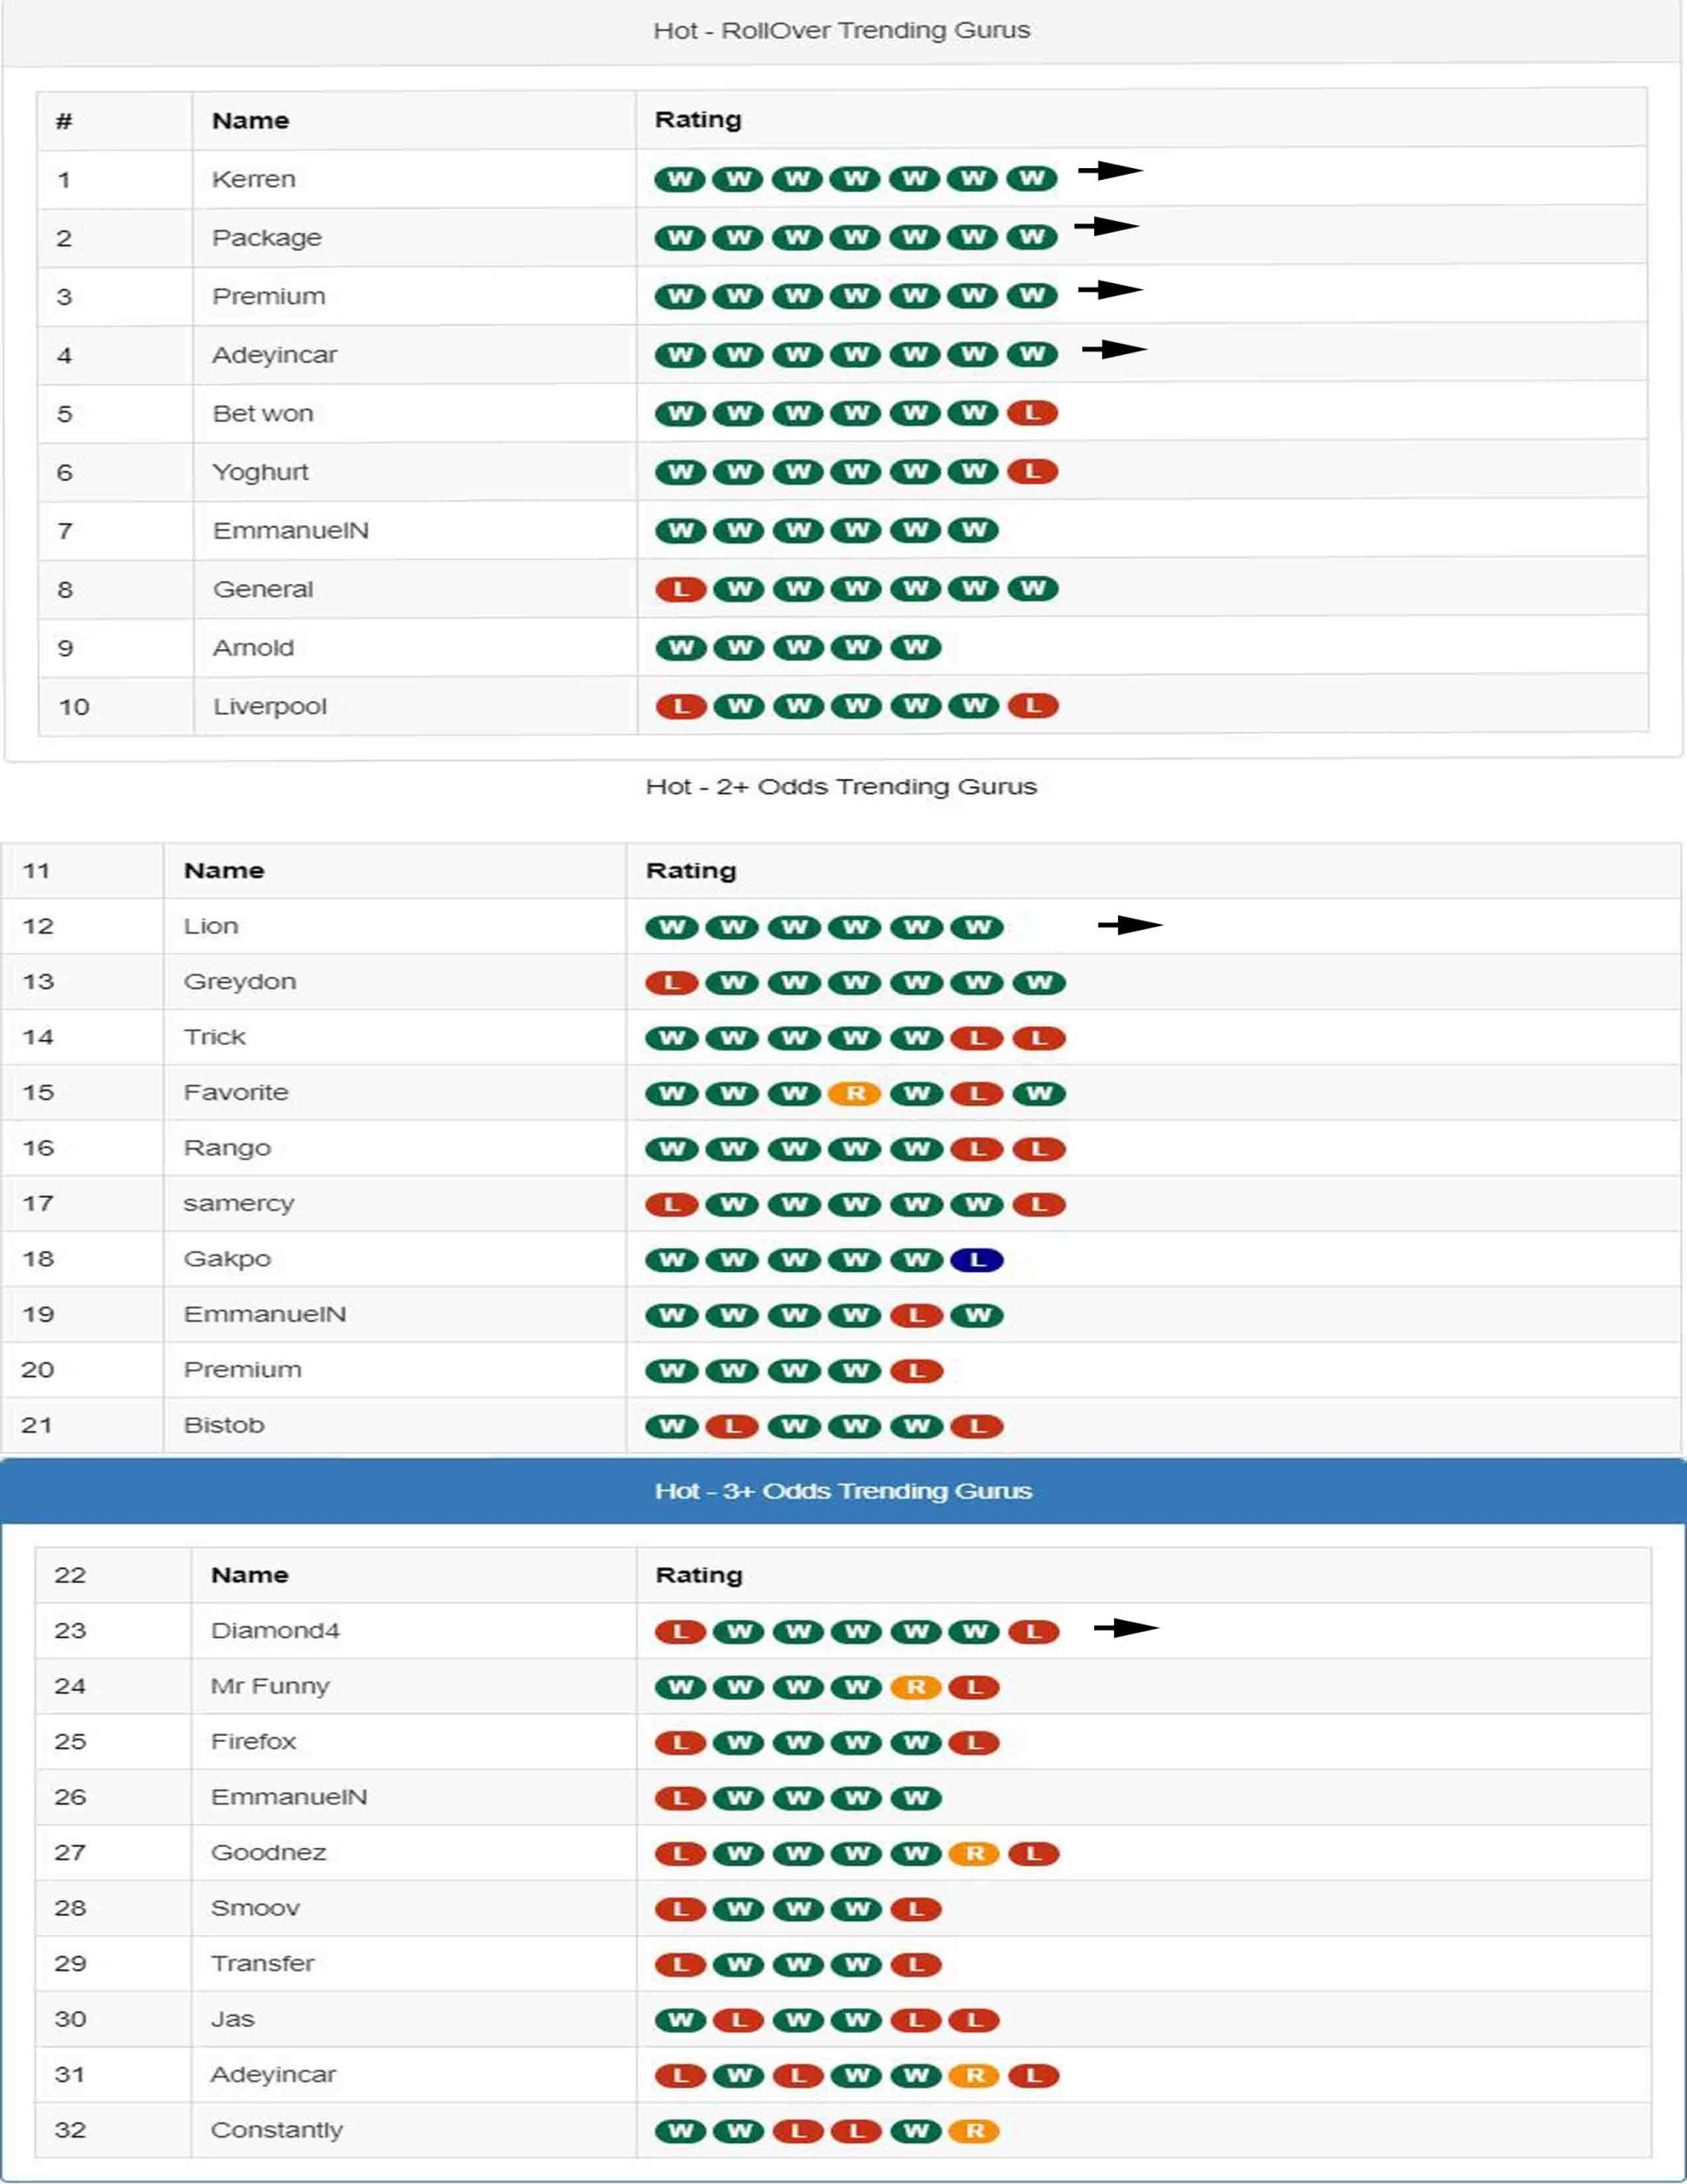Select the L badge at end of Bet won row

(x=1034, y=413)
